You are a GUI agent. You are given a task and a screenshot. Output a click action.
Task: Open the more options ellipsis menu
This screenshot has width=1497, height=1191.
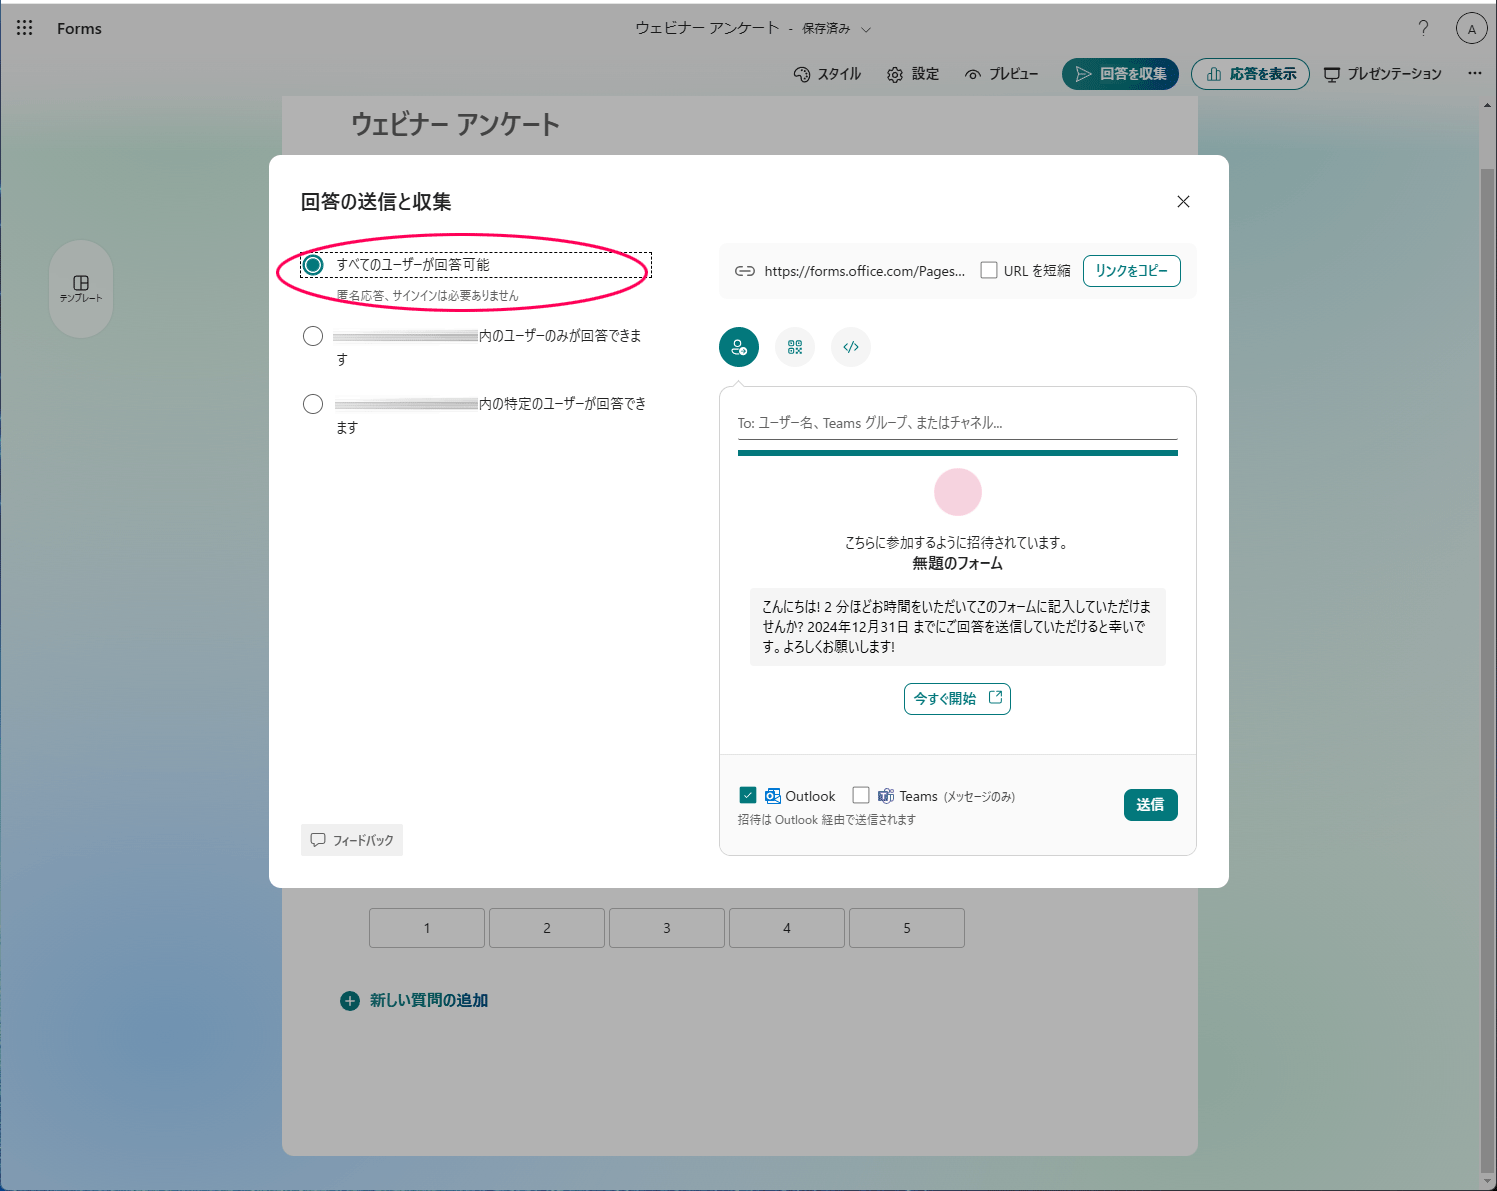point(1474,73)
